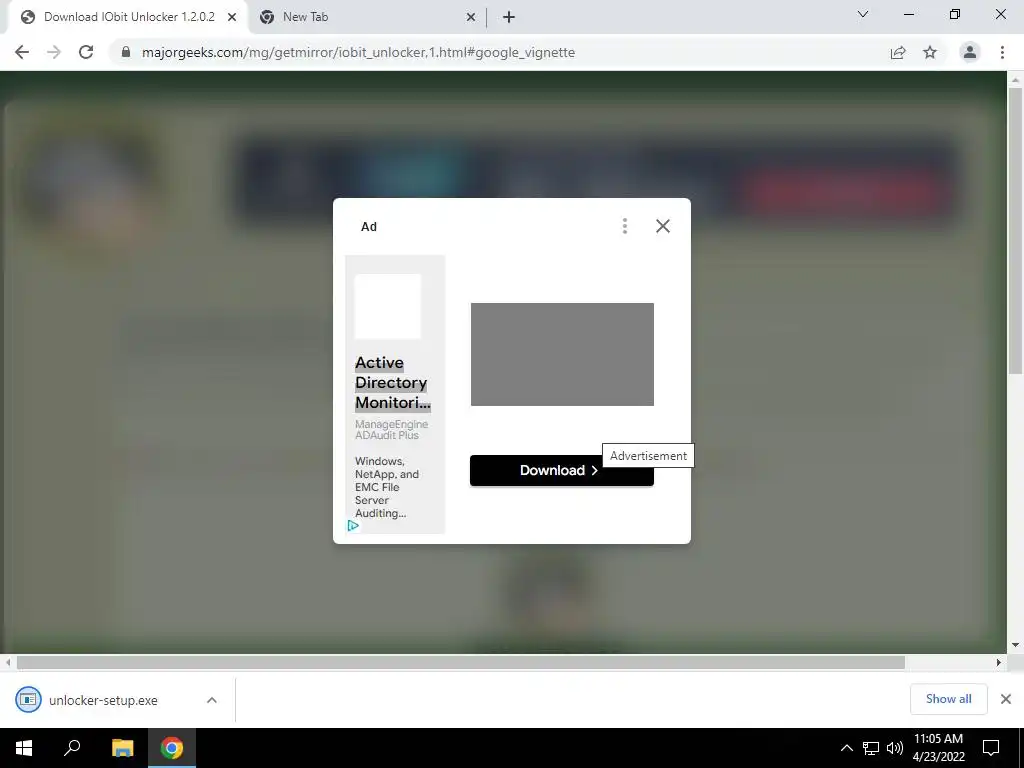The width and height of the screenshot is (1024, 768).
Task: Click unlocker-setup.exe file icon
Action: 28,700
